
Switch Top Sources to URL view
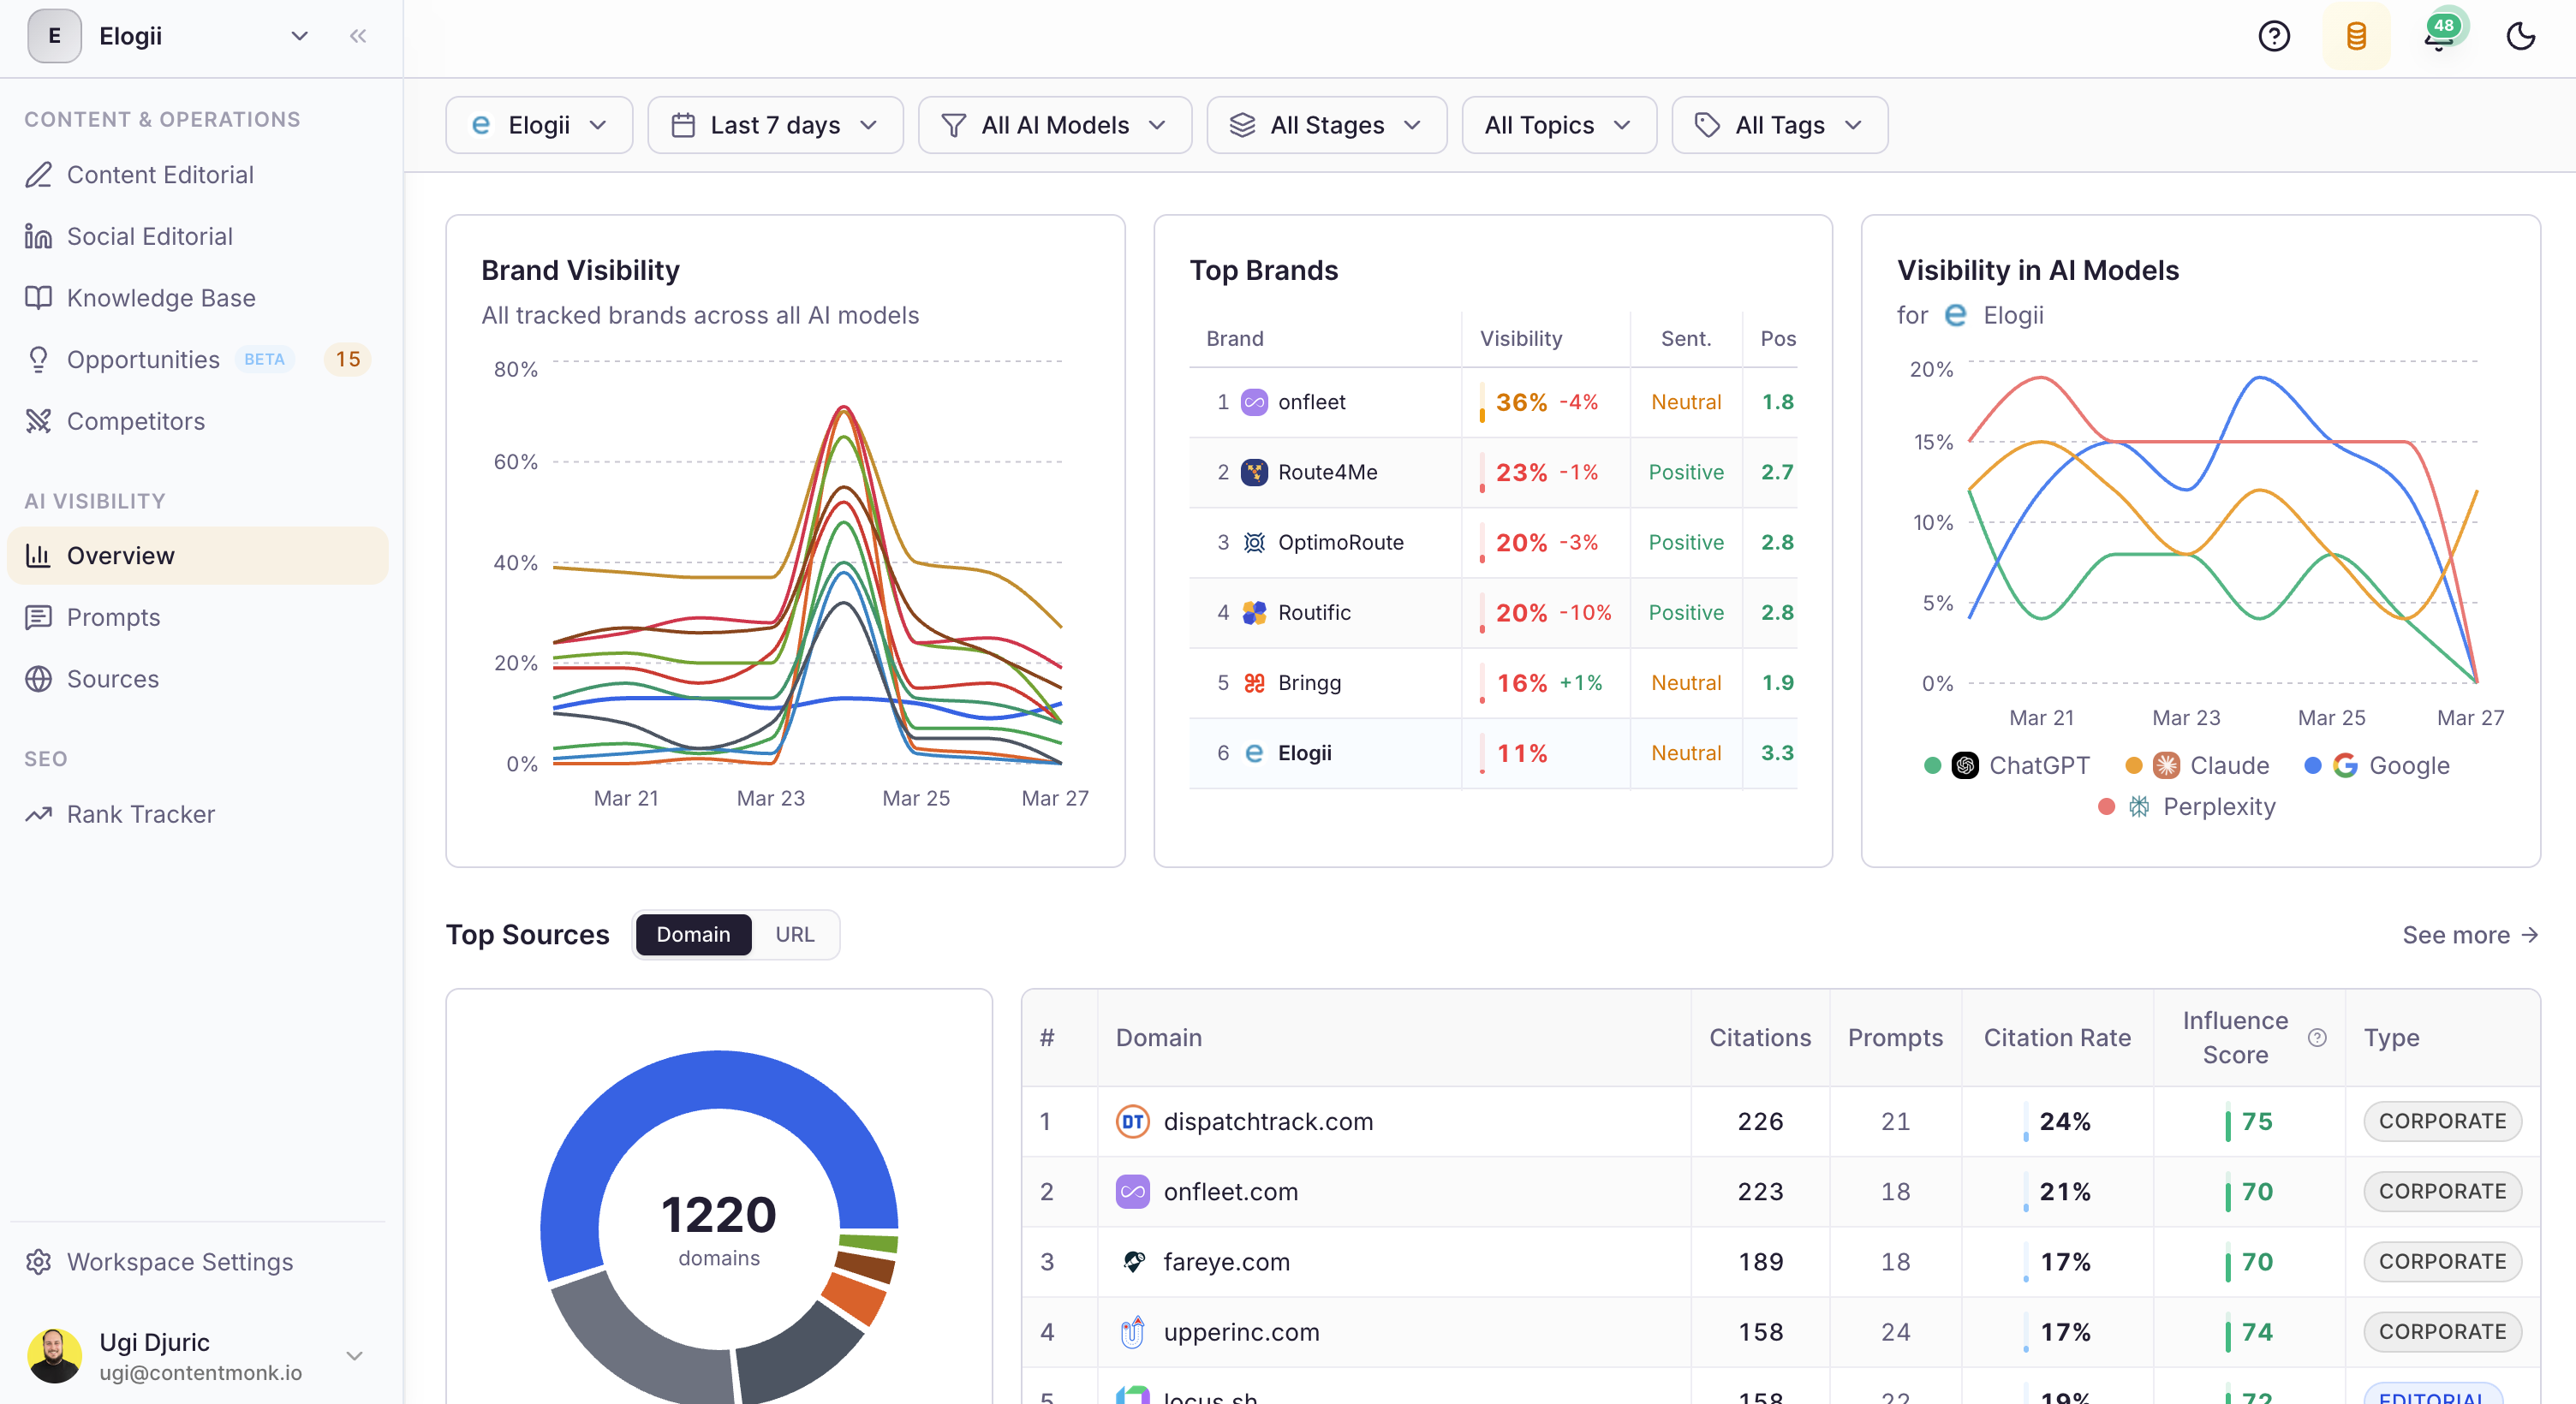794,934
